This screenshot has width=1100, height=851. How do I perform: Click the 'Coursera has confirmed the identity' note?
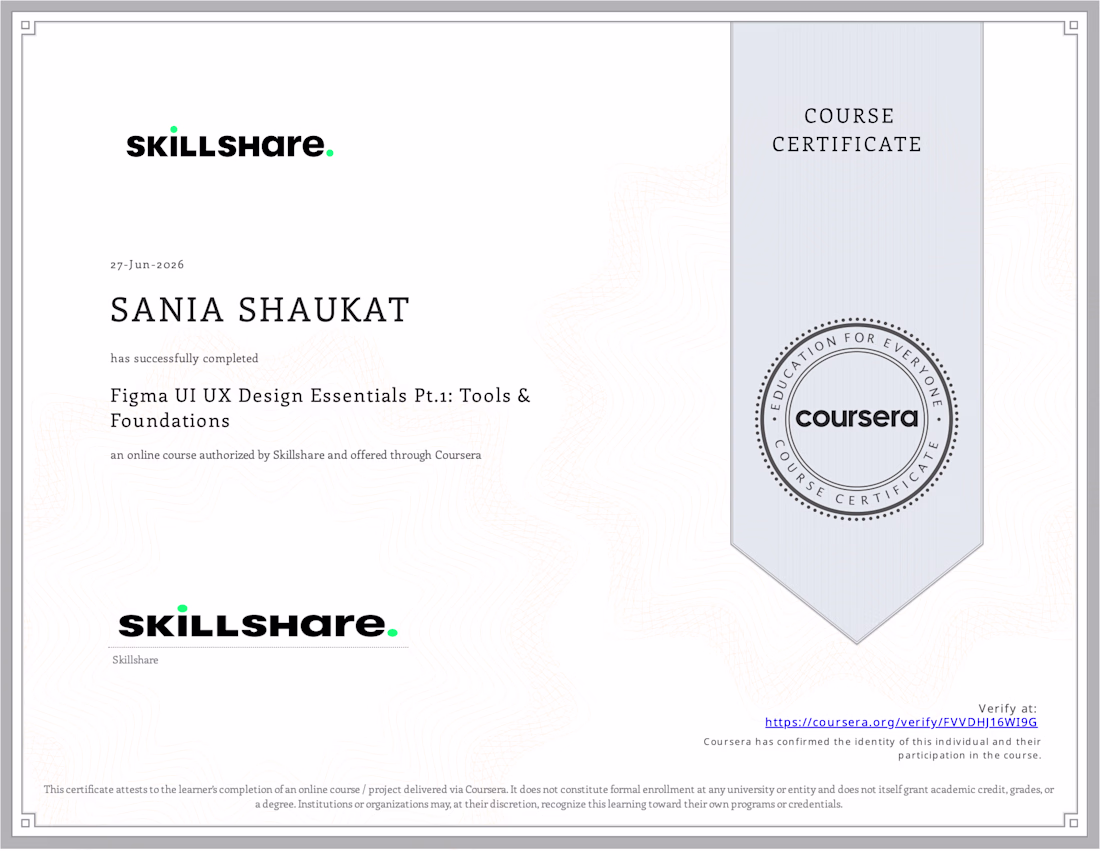[872, 749]
